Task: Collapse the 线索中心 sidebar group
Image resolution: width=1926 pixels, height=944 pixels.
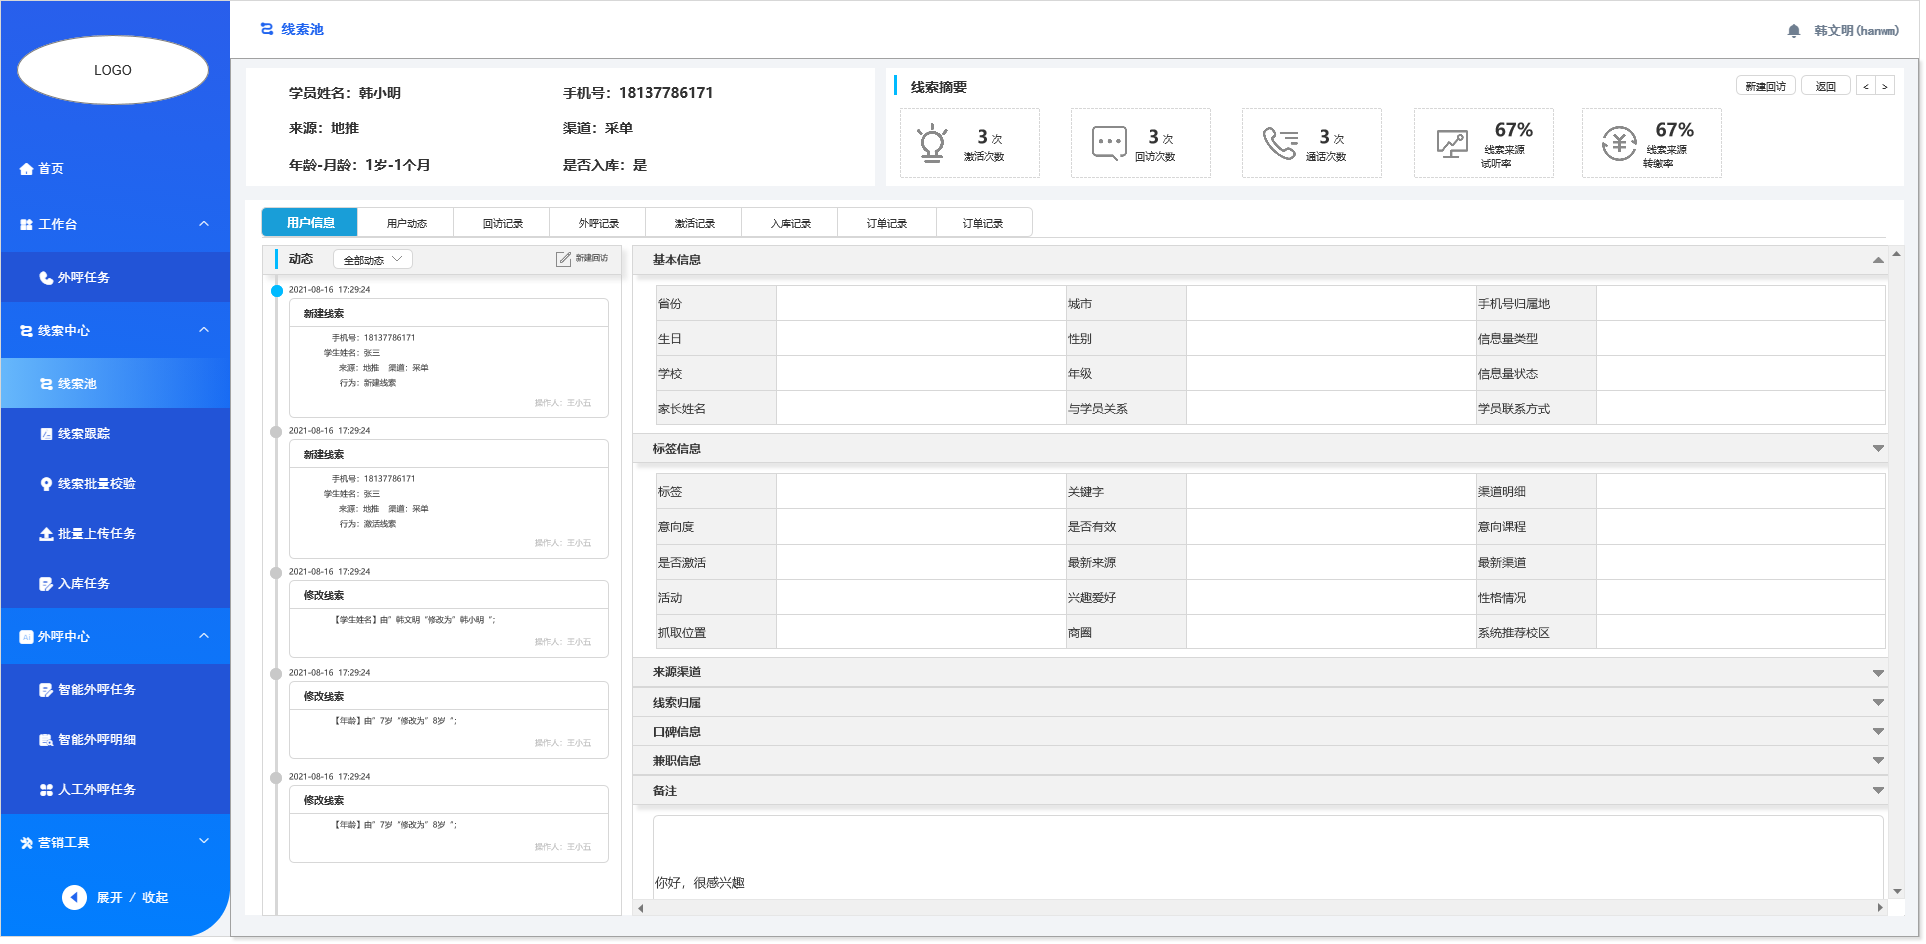Action: (204, 330)
